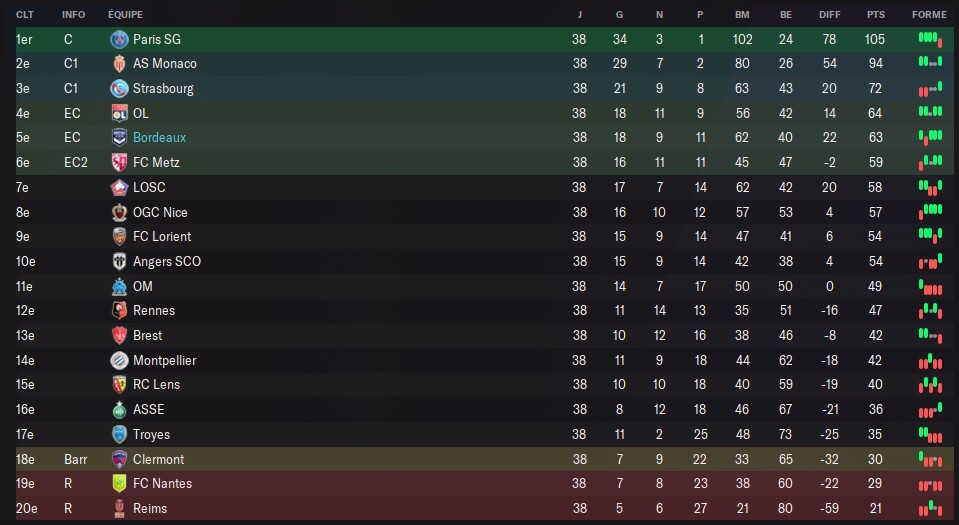Image resolution: width=959 pixels, height=525 pixels.
Task: Click the CLT column header
Action: click(24, 15)
